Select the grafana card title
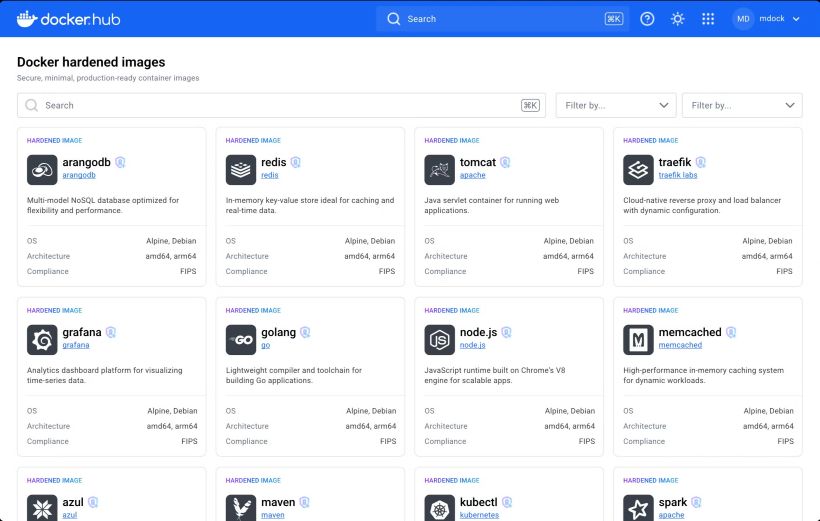The image size is (820, 521). point(82,332)
